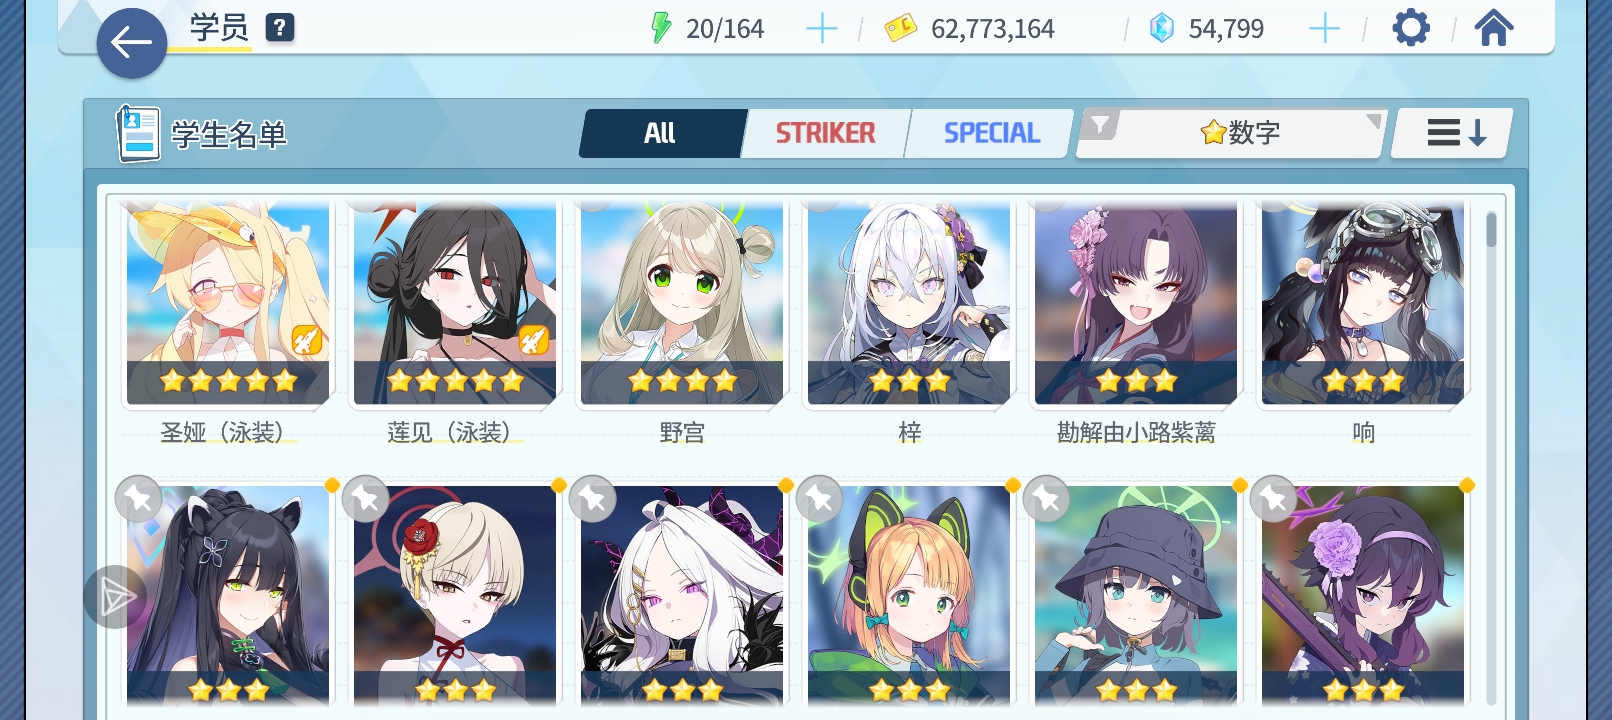Go back with the round arrow button
The height and width of the screenshot is (720, 1612).
131,43
